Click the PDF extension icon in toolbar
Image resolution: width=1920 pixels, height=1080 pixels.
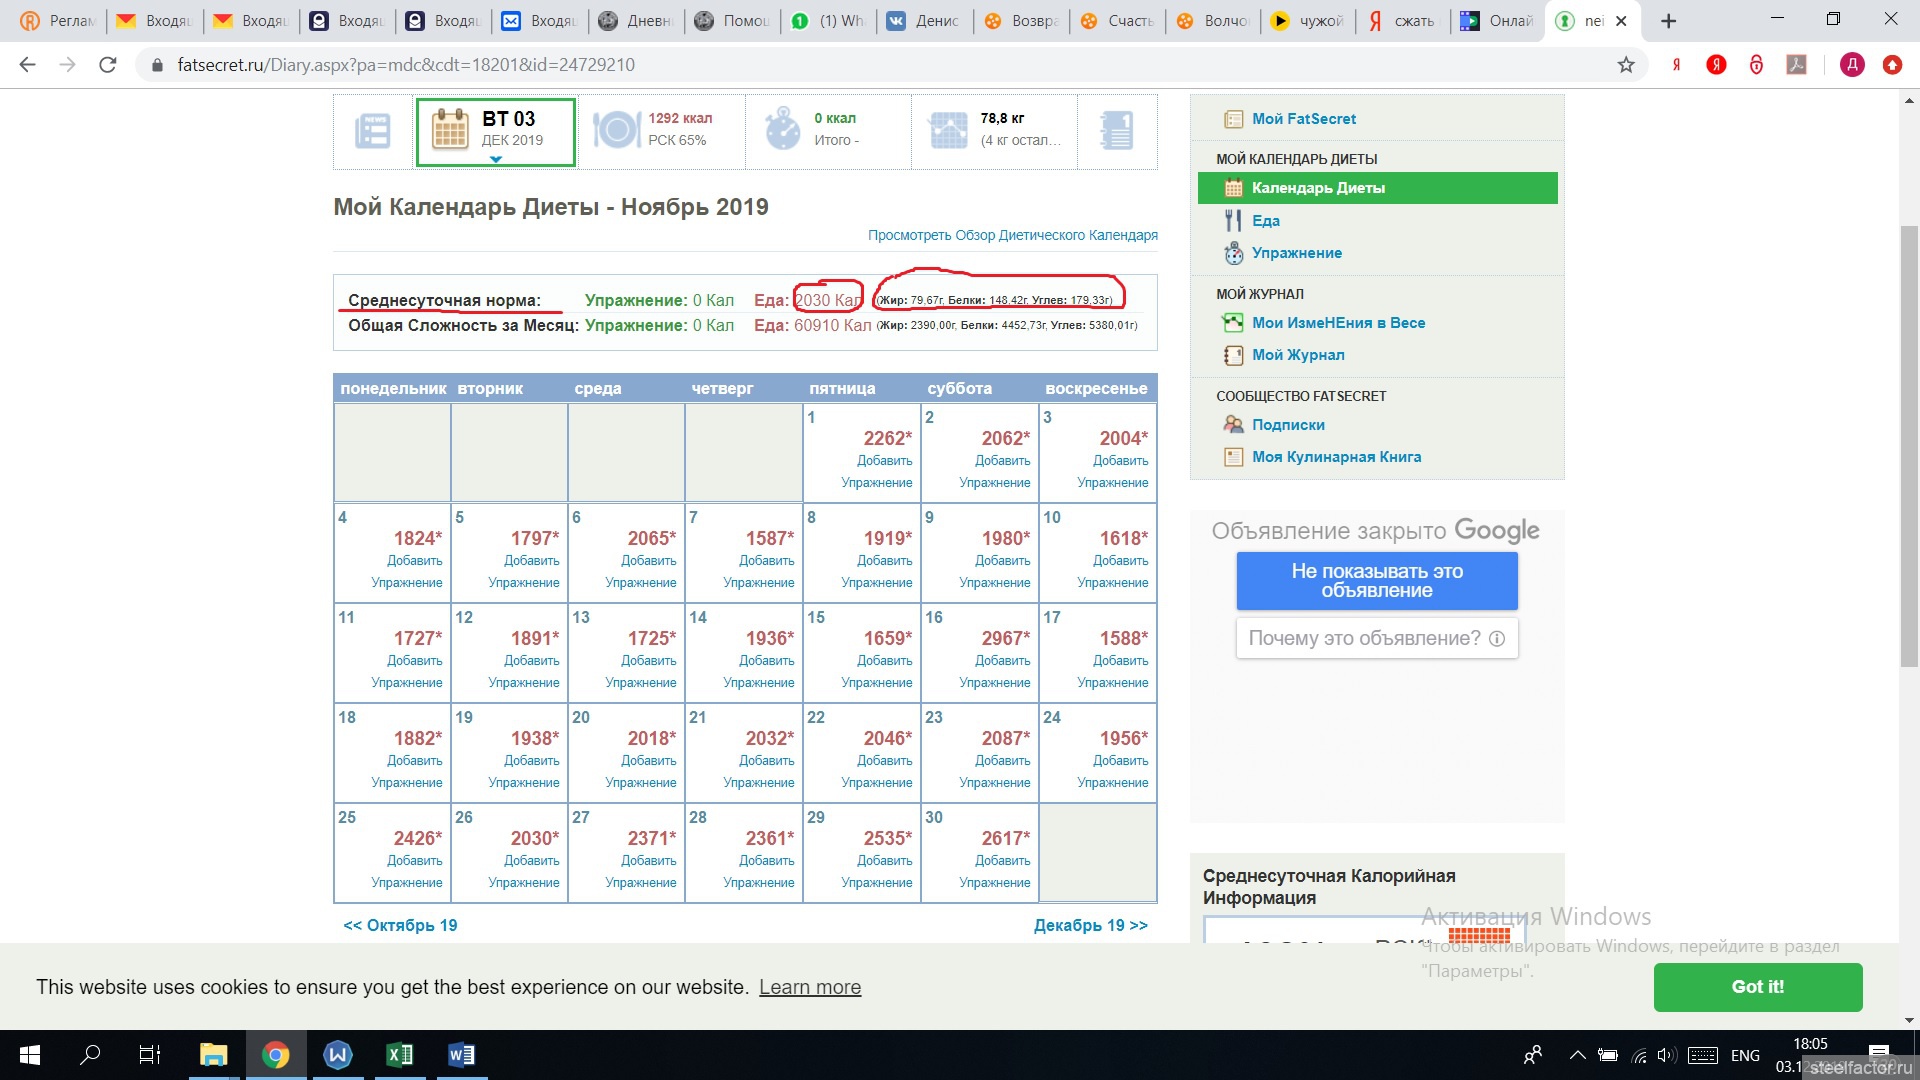[1796, 65]
